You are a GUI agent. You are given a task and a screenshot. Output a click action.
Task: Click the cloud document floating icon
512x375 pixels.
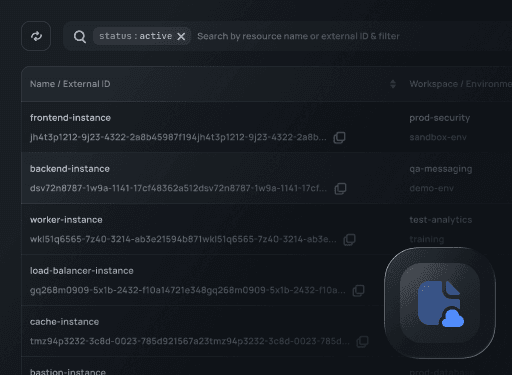440,303
